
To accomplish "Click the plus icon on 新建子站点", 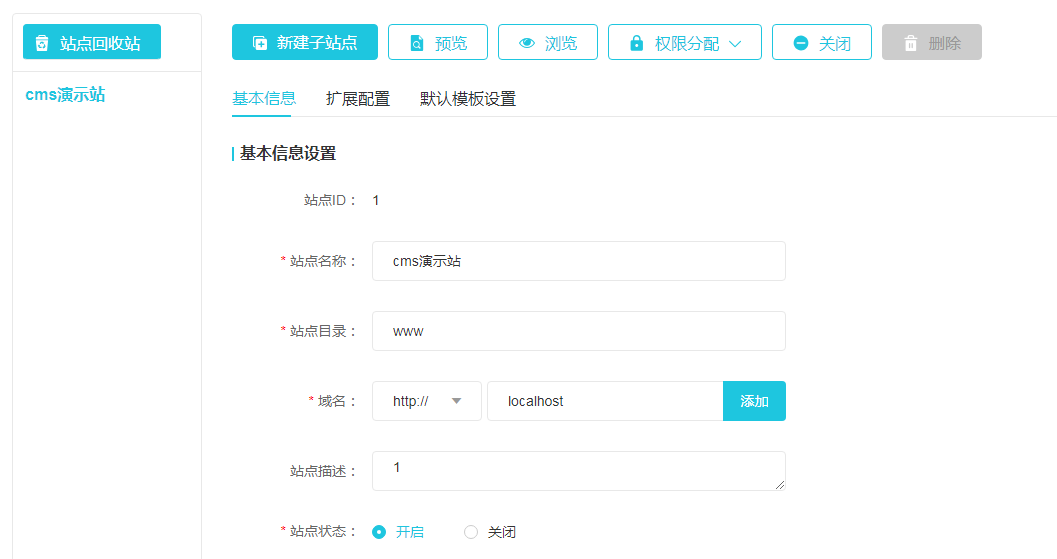I will [x=260, y=43].
